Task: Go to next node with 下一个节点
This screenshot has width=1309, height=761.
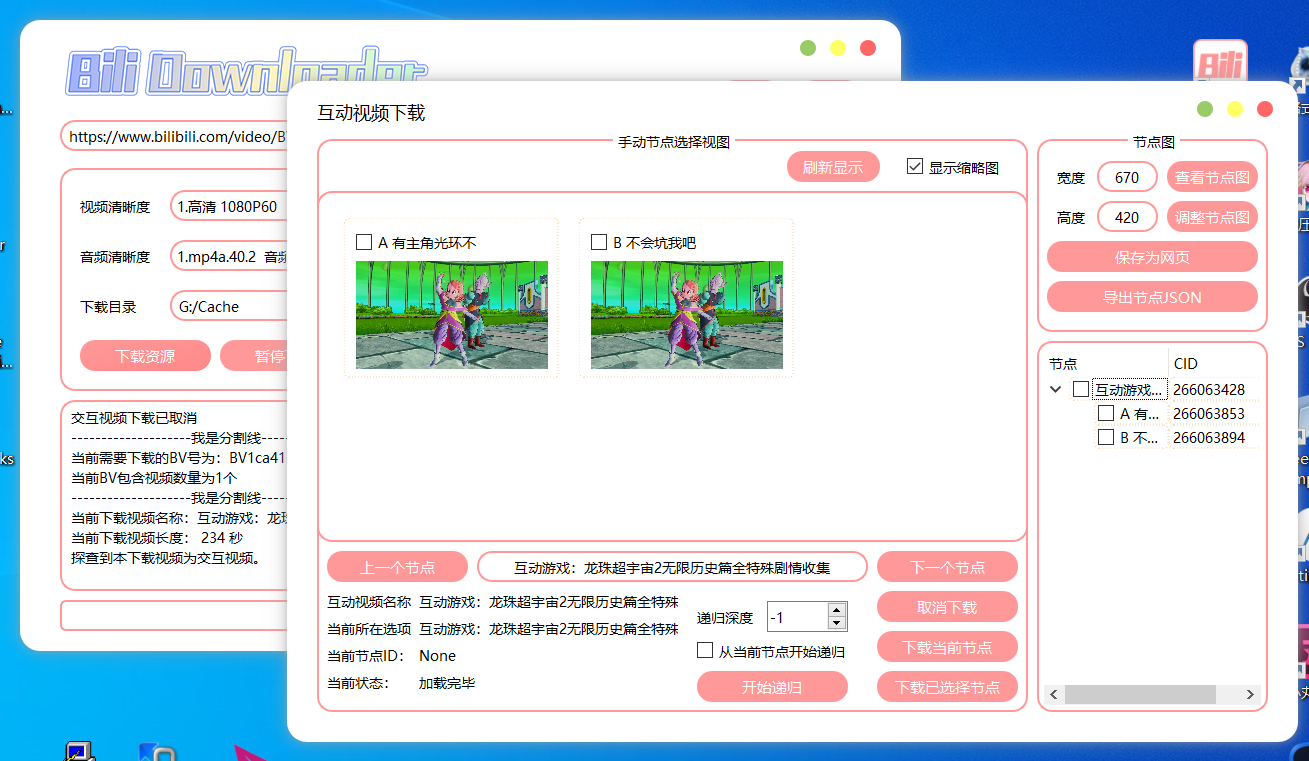Action: tap(946, 566)
